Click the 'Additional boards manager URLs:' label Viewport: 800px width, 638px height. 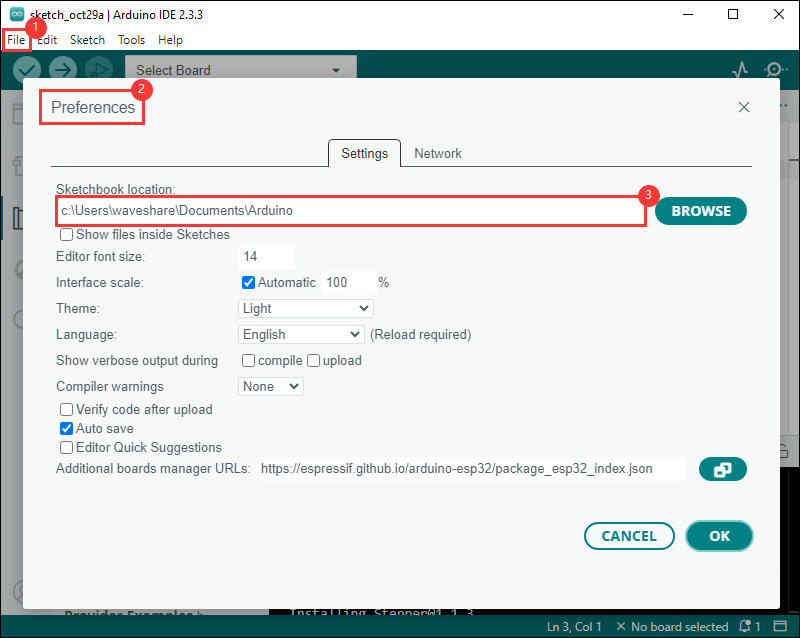[153, 469]
